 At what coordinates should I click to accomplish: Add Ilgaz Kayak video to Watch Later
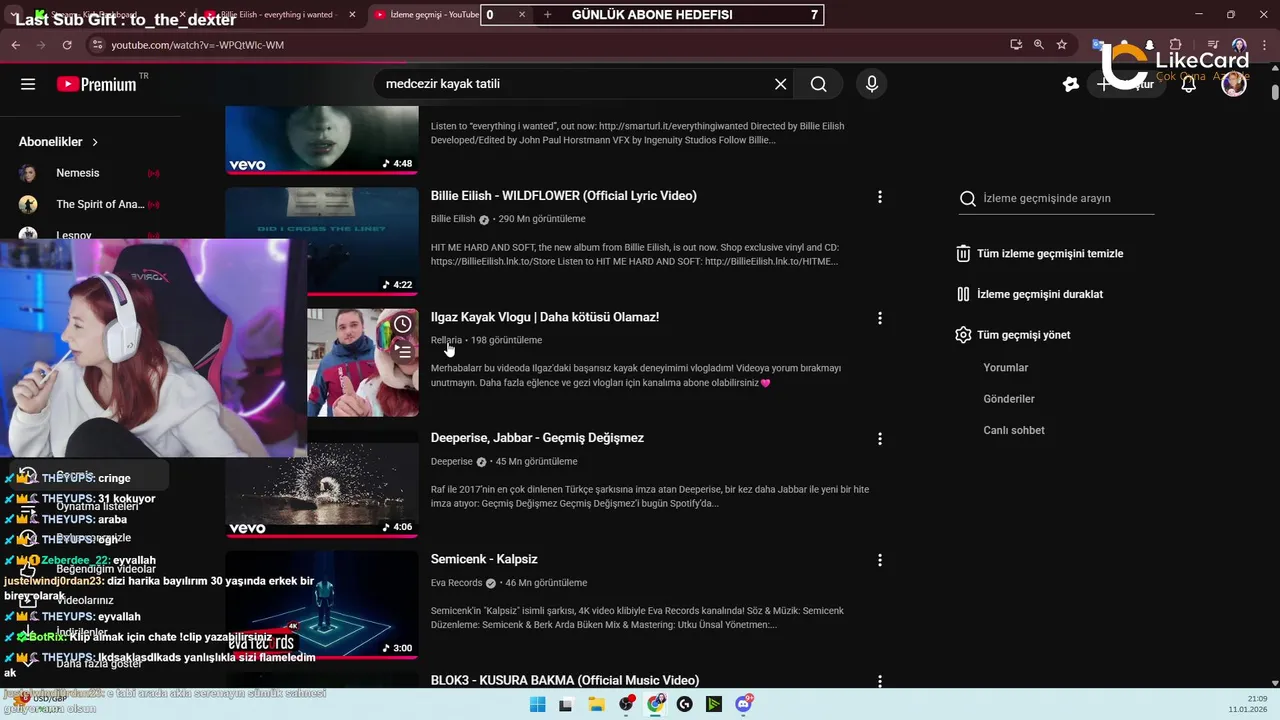[x=402, y=324]
